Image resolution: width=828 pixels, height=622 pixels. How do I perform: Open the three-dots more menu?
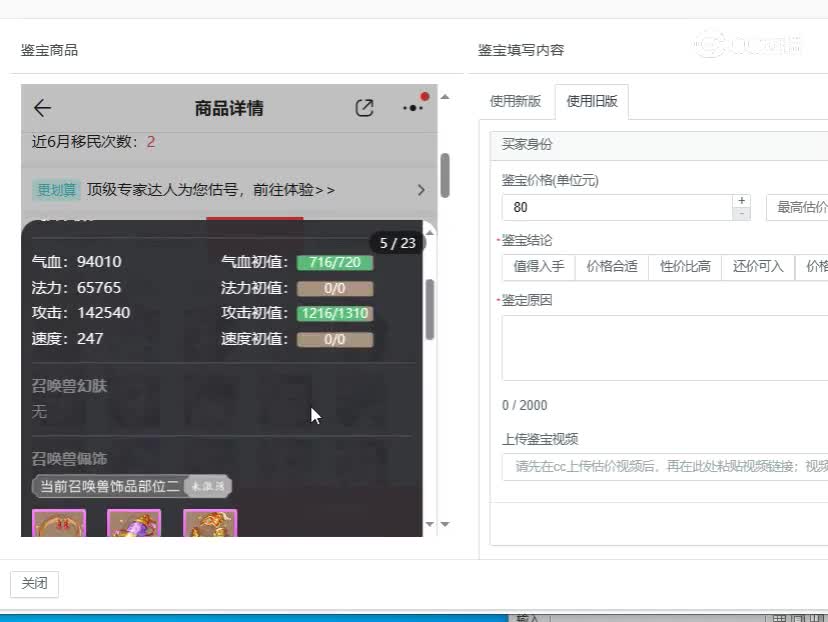pos(413,108)
